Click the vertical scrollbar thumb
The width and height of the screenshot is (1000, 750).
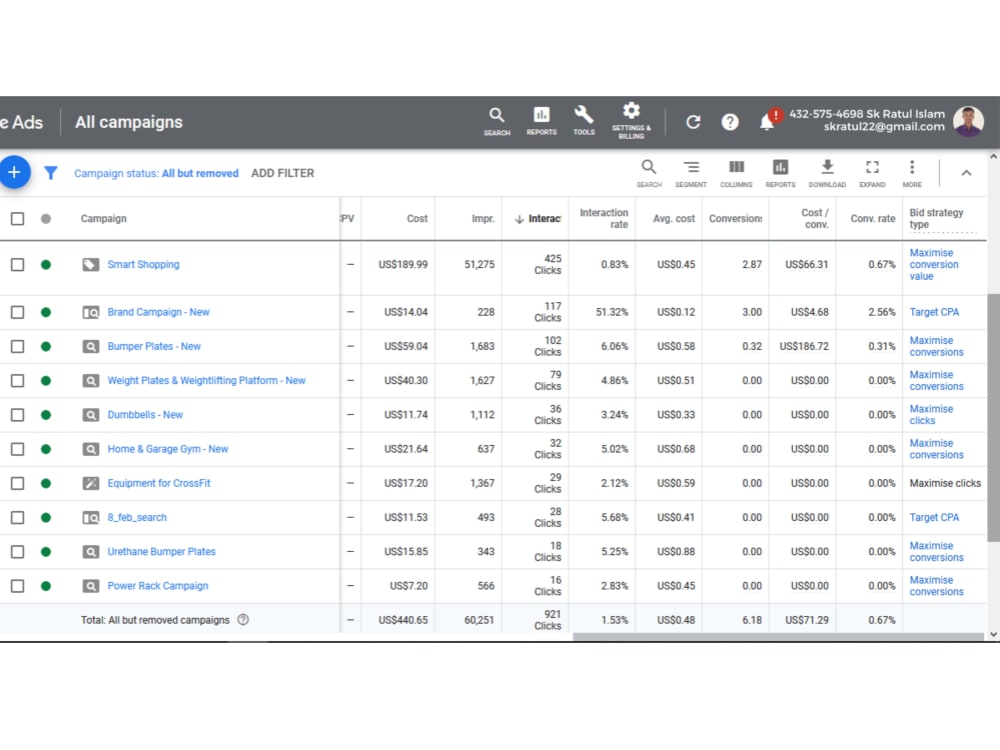[x=993, y=418]
